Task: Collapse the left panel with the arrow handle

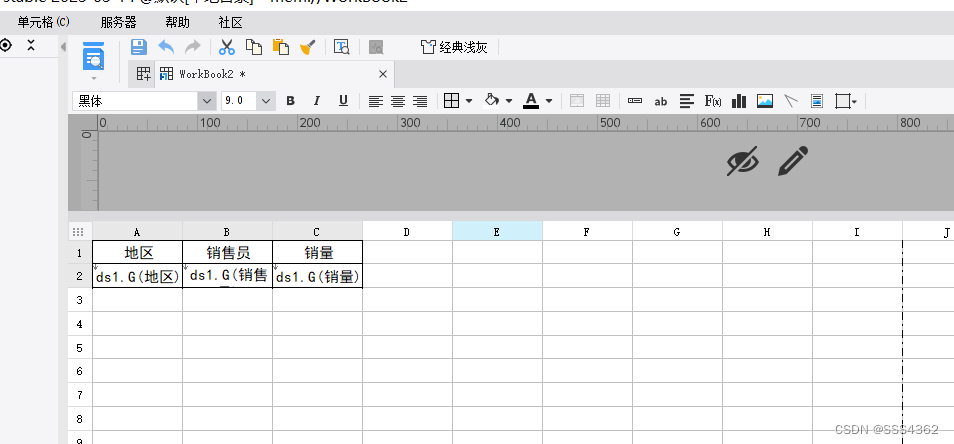Action: click(x=63, y=47)
